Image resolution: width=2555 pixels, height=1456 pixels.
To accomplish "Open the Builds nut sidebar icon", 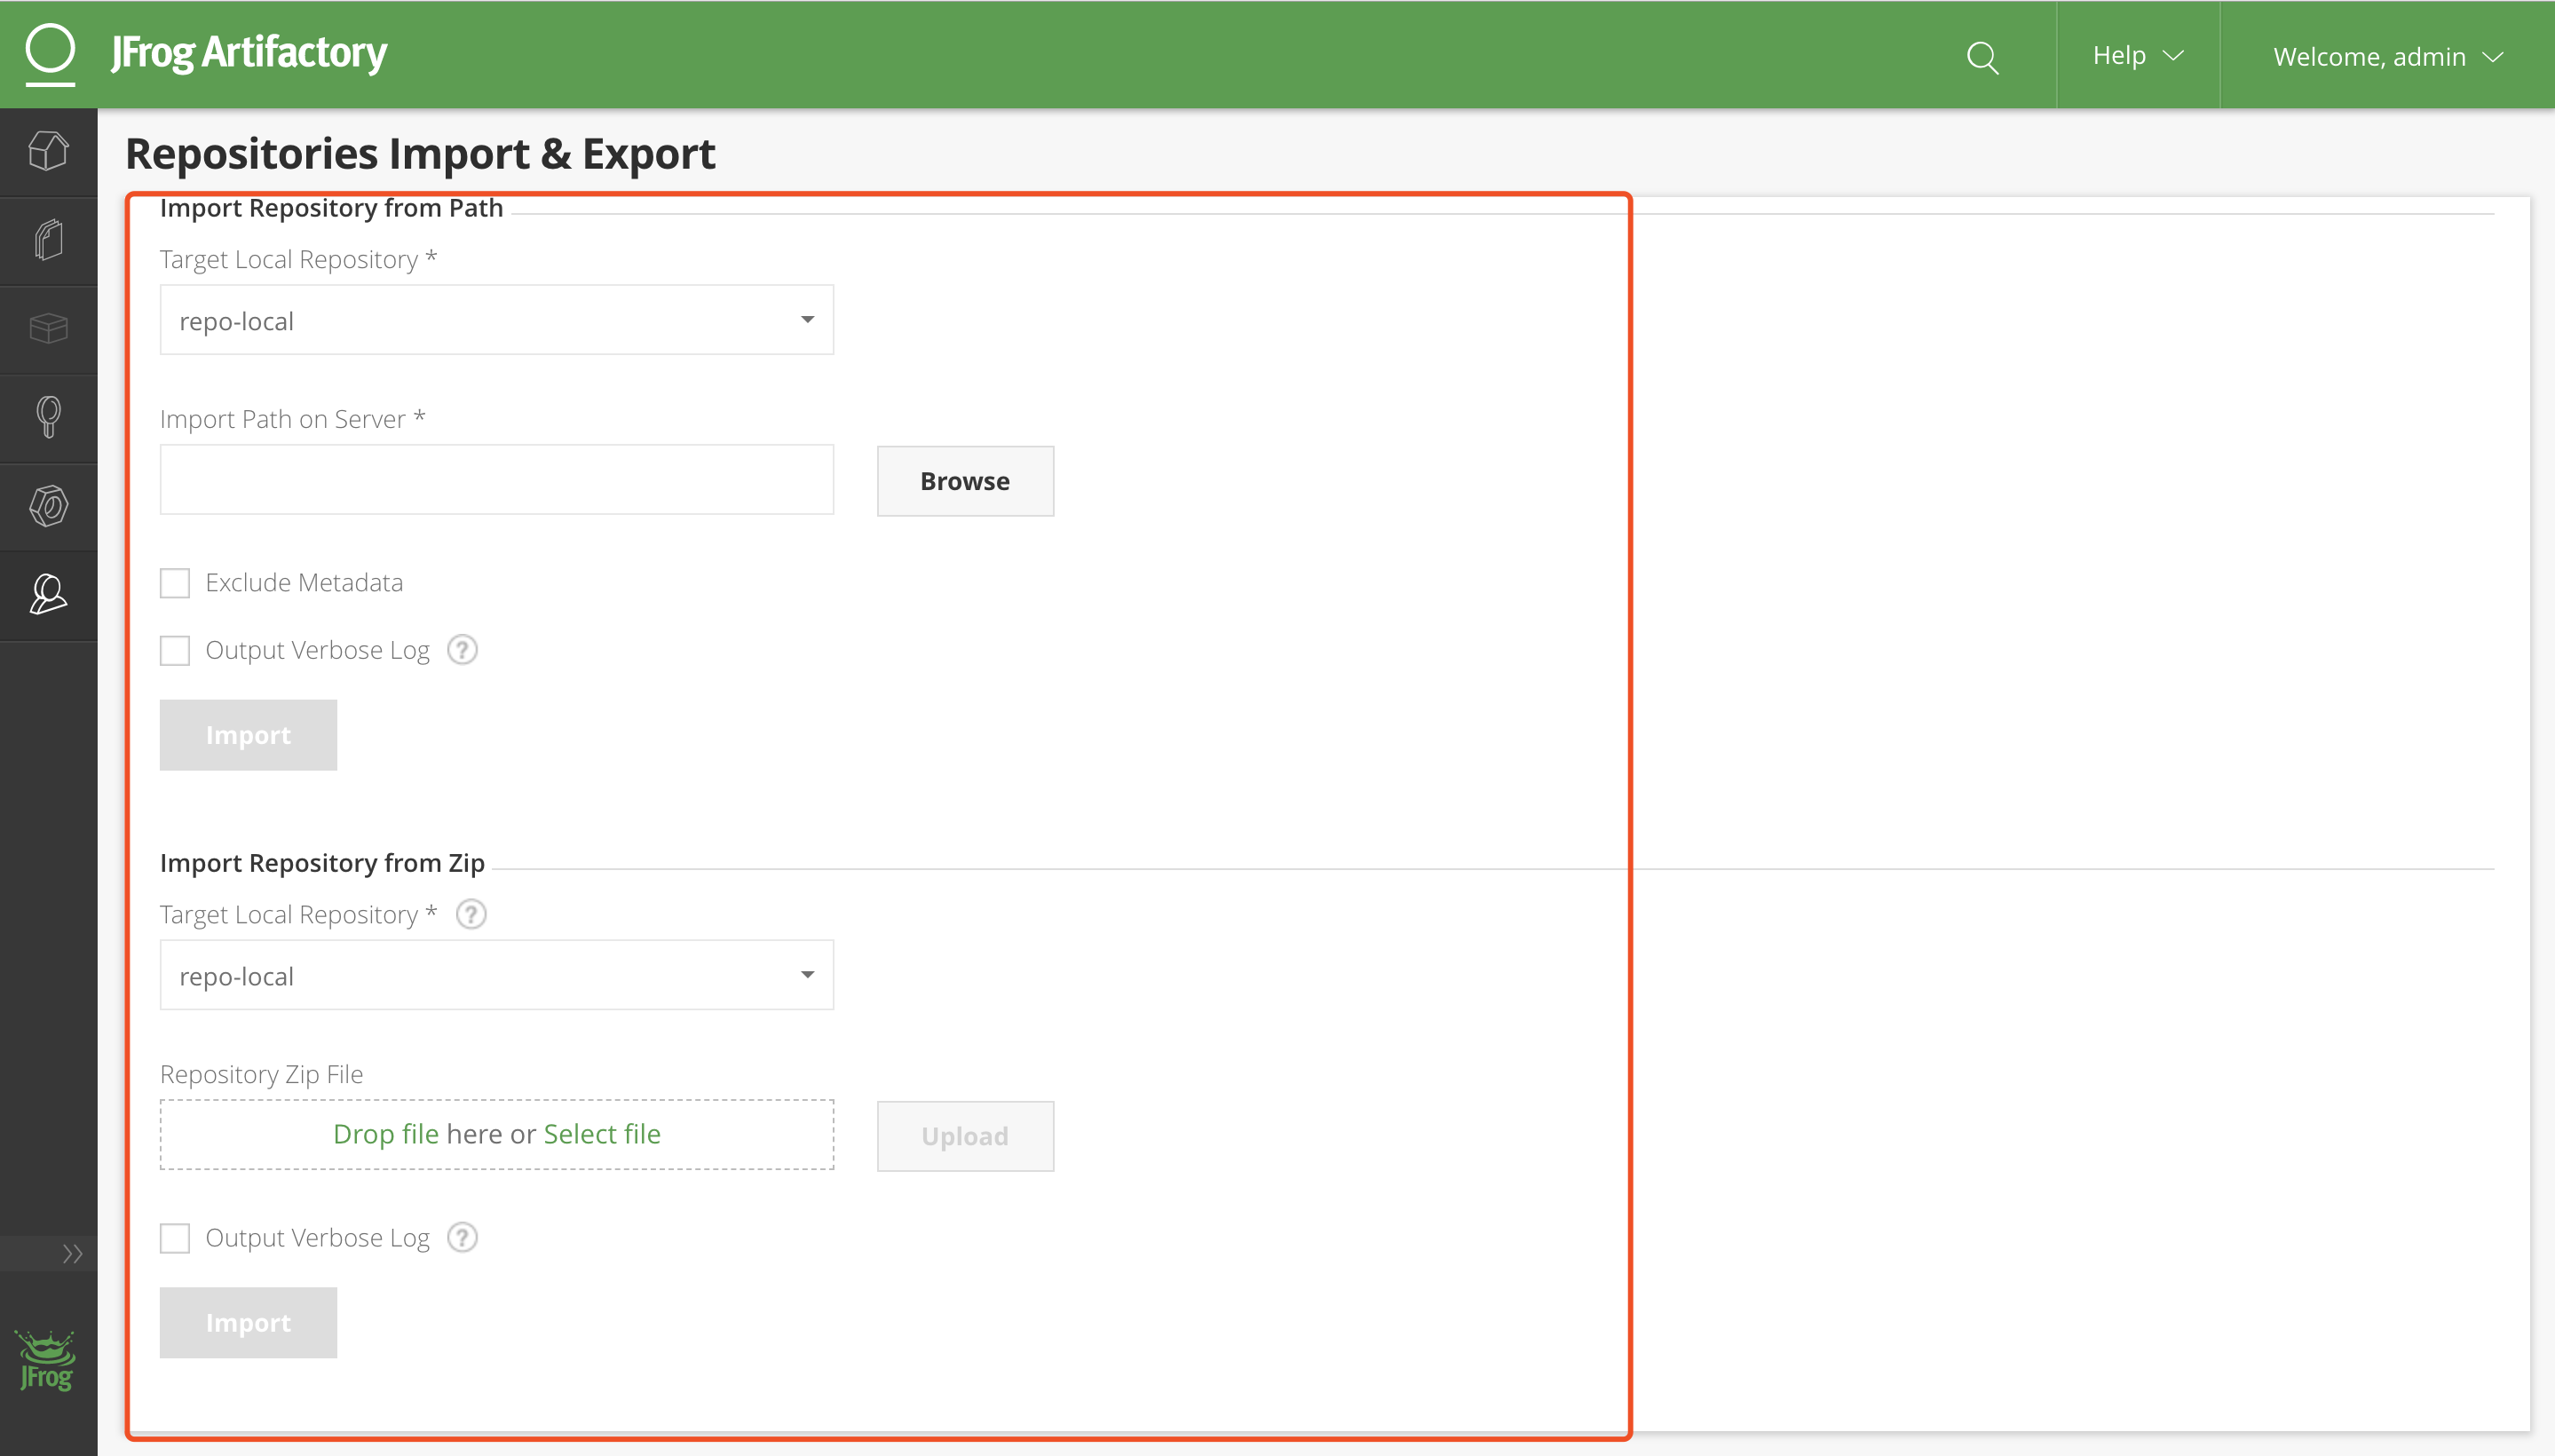I will coord(48,505).
